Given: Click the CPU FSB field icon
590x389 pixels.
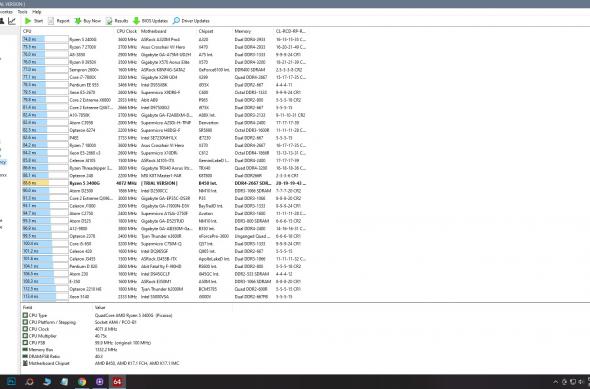Looking at the screenshot, I should click(25, 343).
